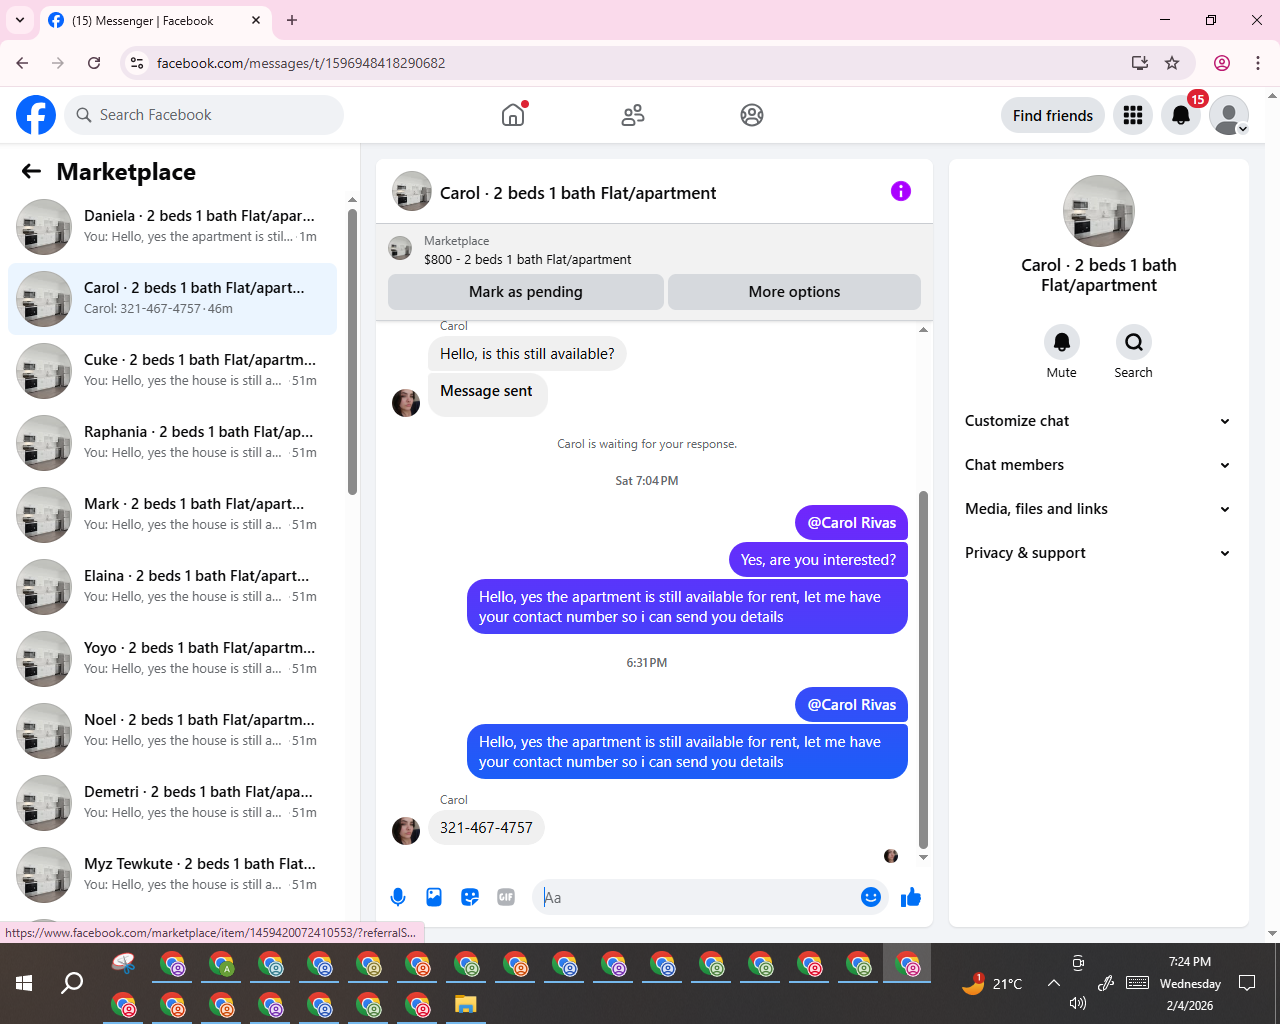
Task: Open the account profile menu
Action: tap(1229, 115)
